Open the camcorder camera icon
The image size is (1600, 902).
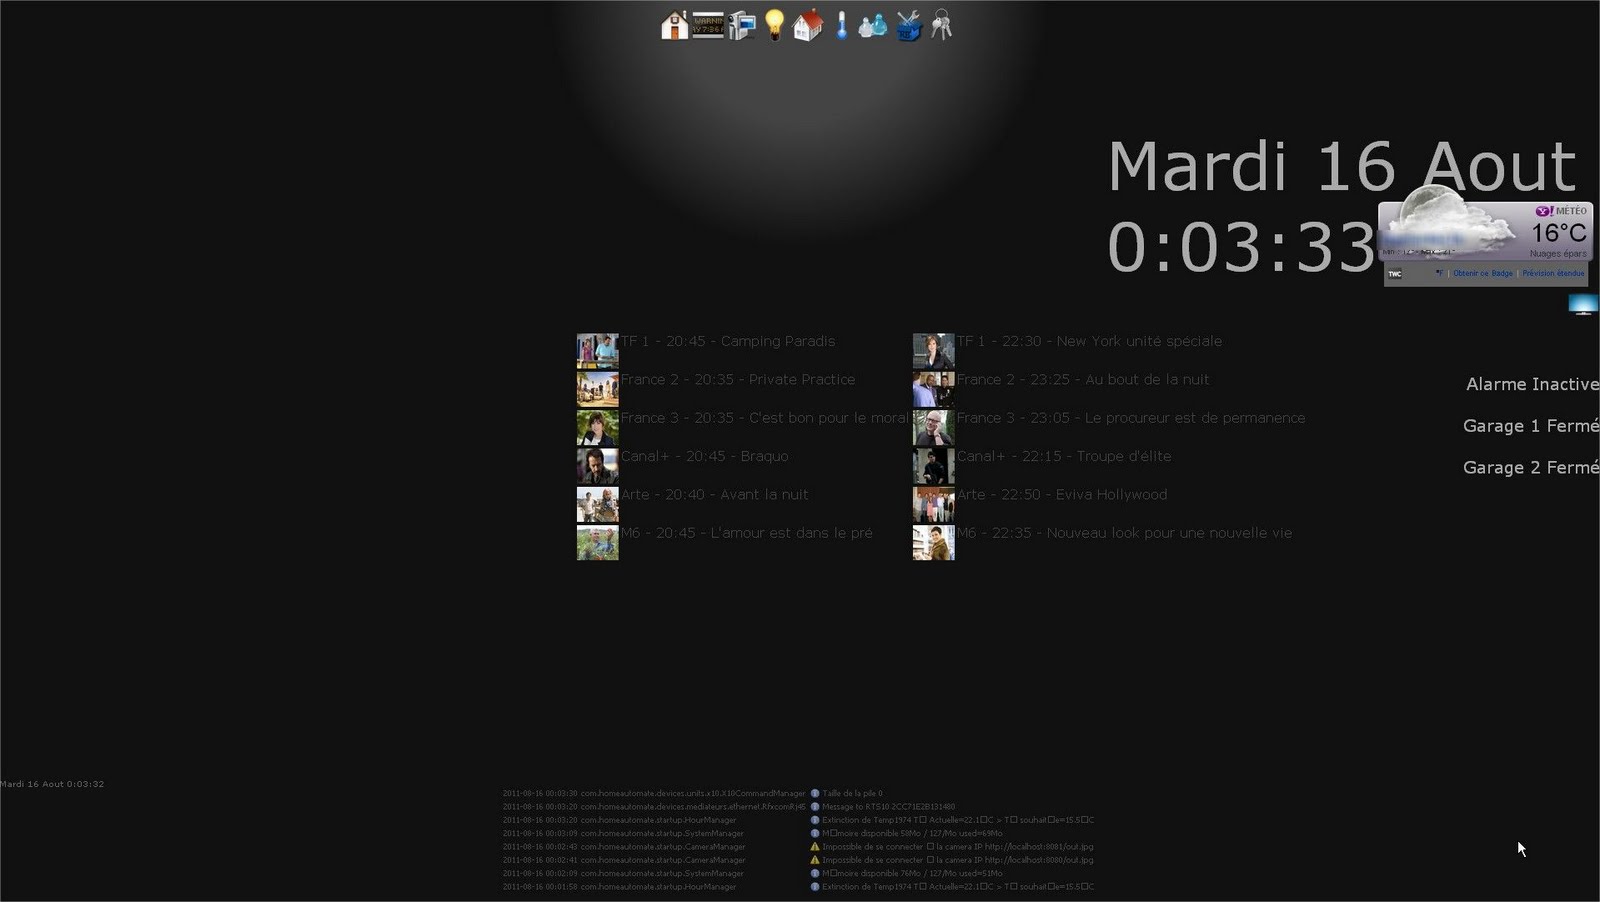[x=741, y=25]
